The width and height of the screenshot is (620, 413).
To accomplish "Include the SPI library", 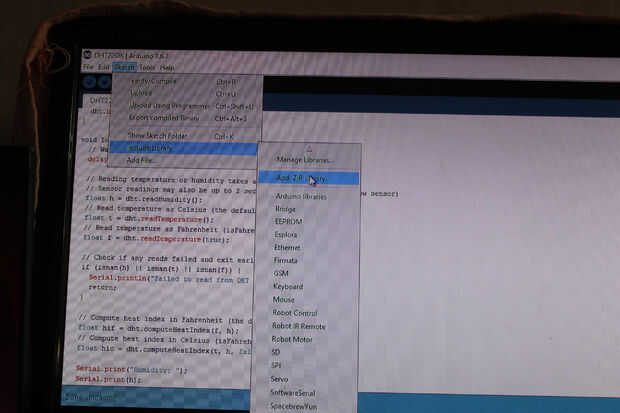I will [x=306, y=366].
